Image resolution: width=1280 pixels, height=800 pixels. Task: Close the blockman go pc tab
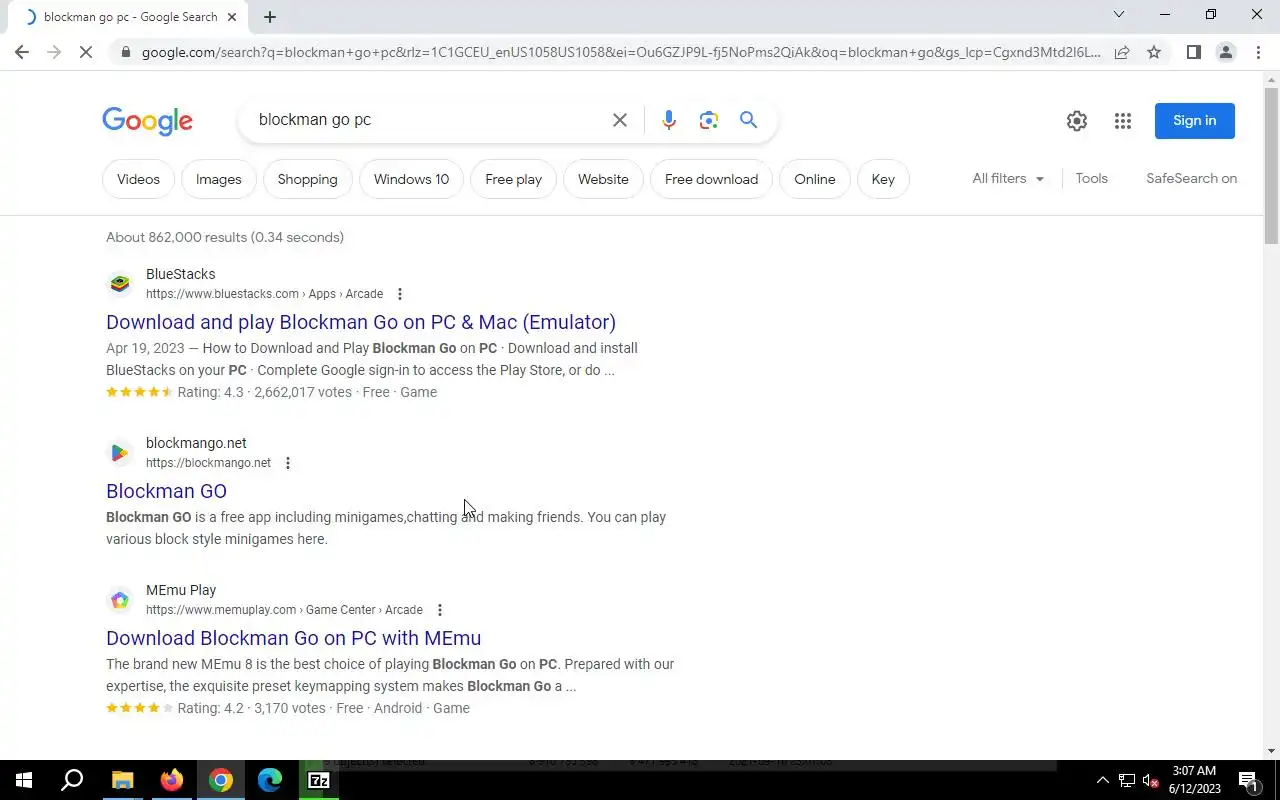232,17
